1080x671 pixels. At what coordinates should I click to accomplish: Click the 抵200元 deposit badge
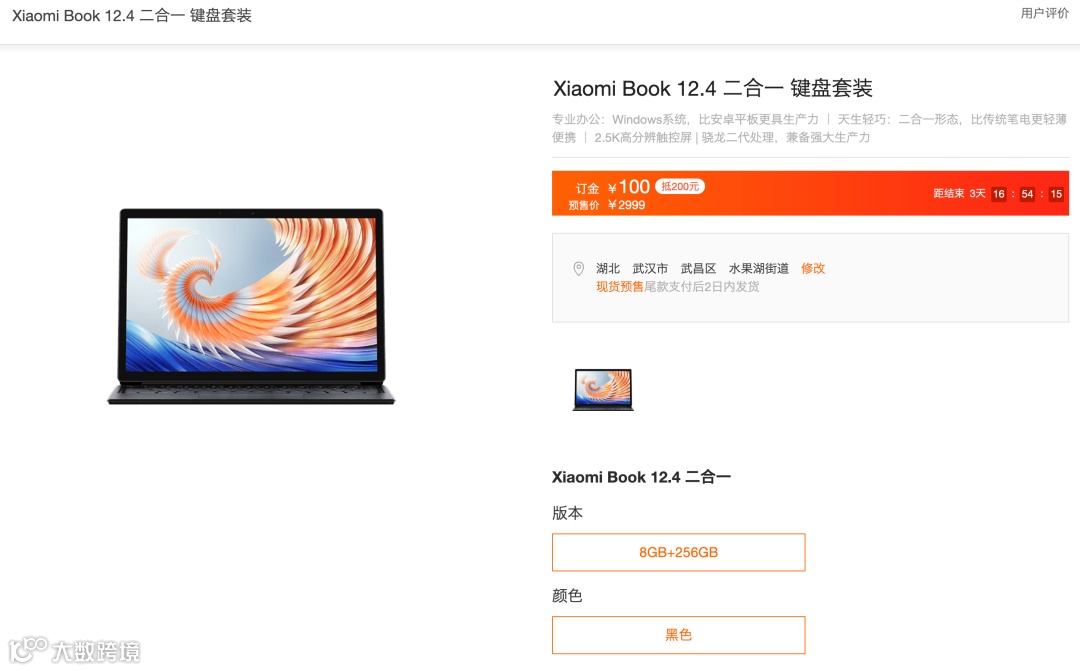click(x=680, y=186)
